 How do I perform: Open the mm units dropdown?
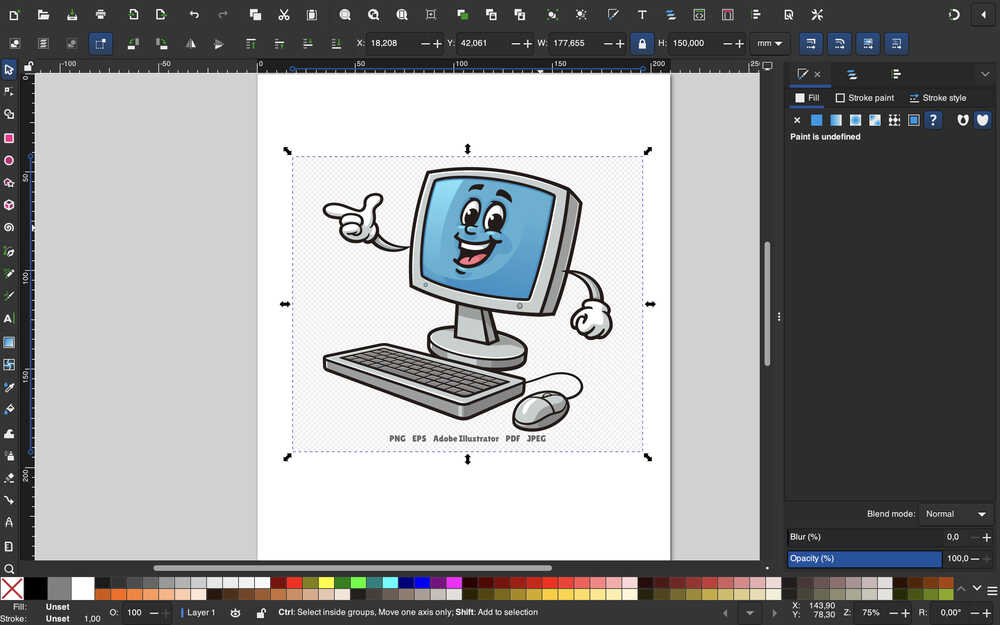(x=771, y=44)
